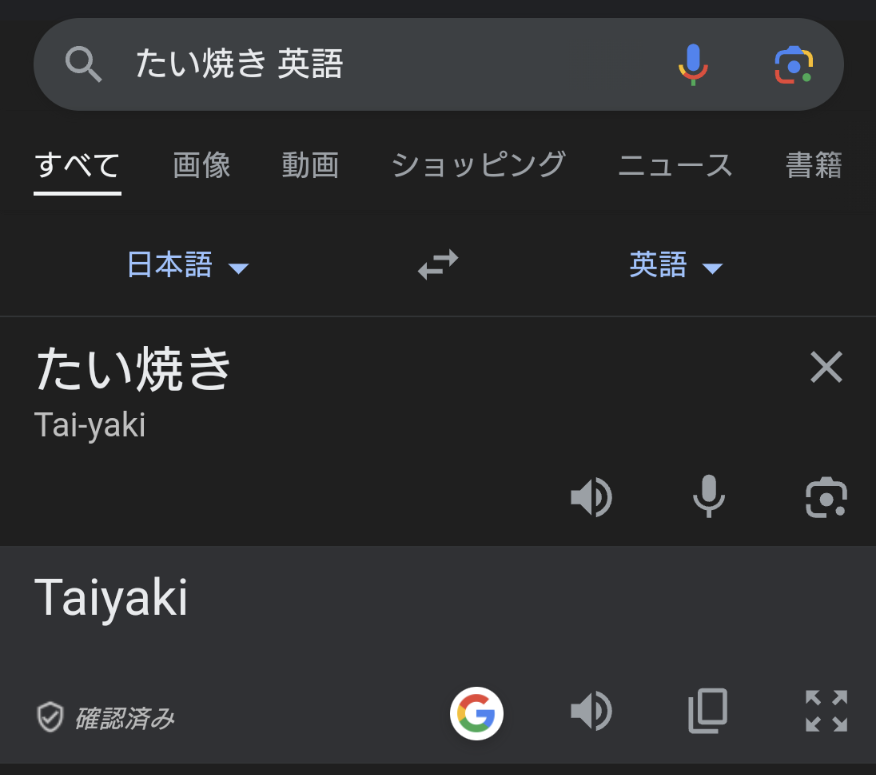Copy the Taiyaki translation
Image resolution: width=876 pixels, height=775 pixels.
[x=708, y=712]
